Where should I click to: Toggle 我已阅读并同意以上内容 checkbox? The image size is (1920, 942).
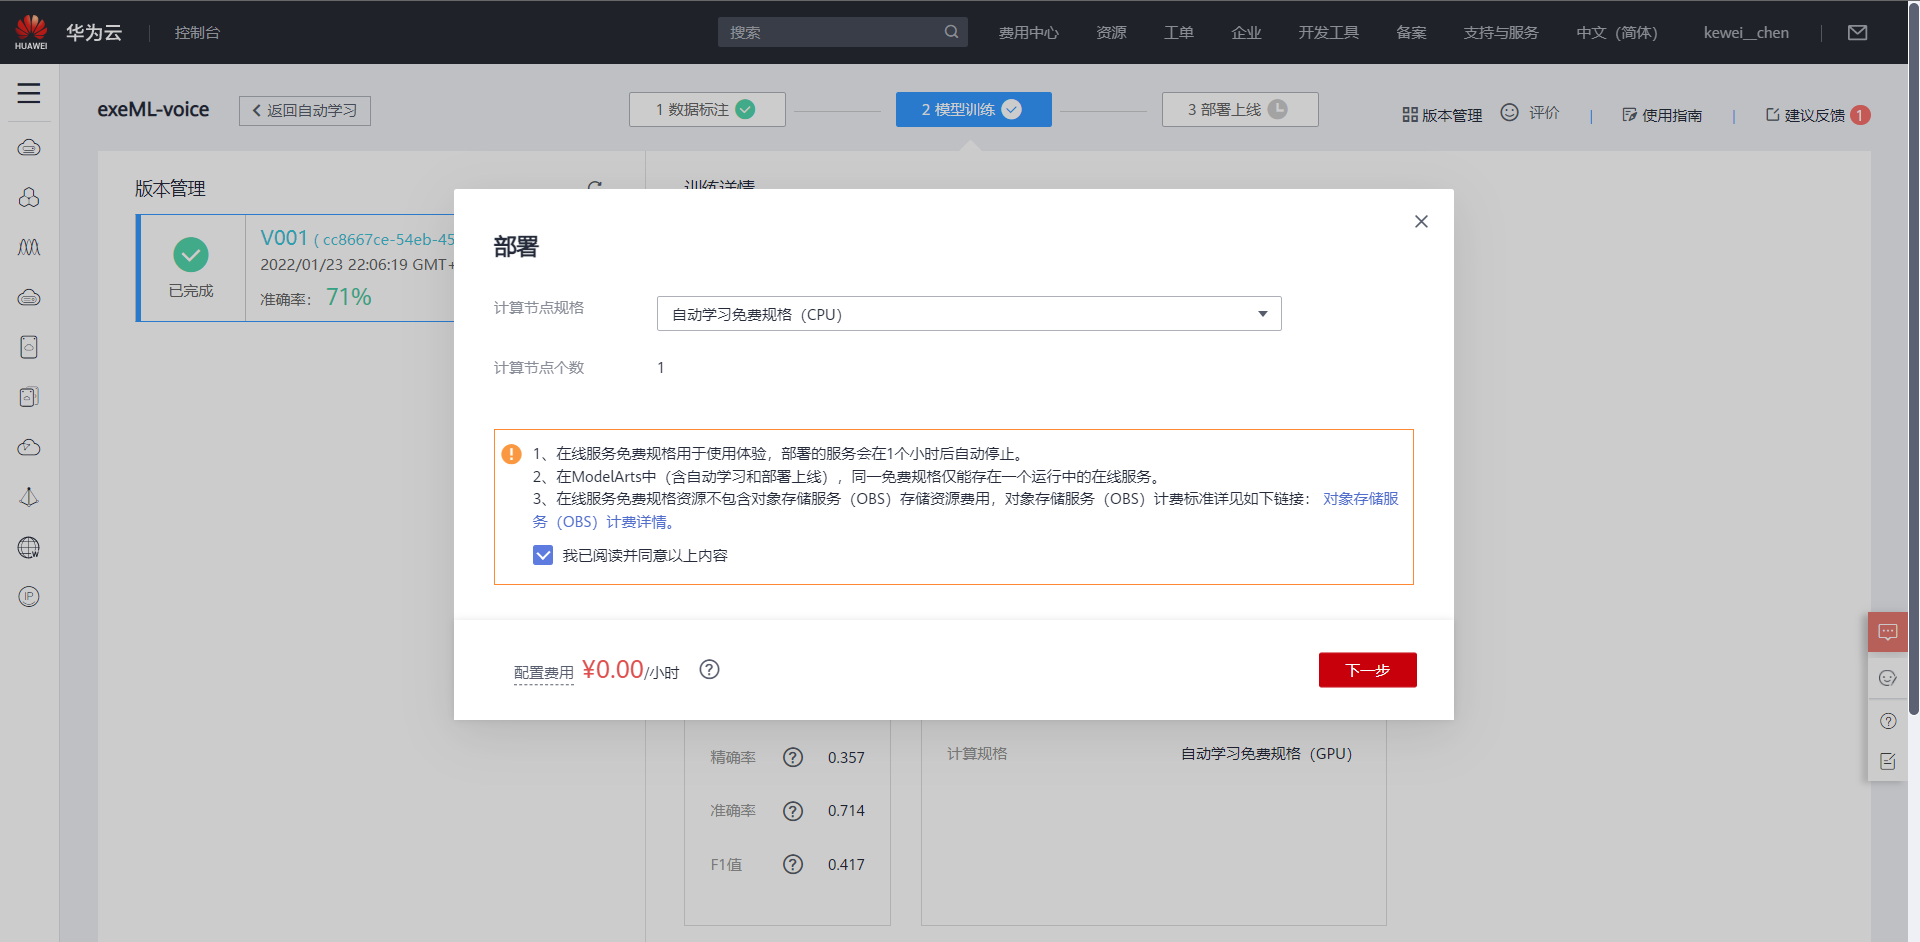[x=543, y=555]
